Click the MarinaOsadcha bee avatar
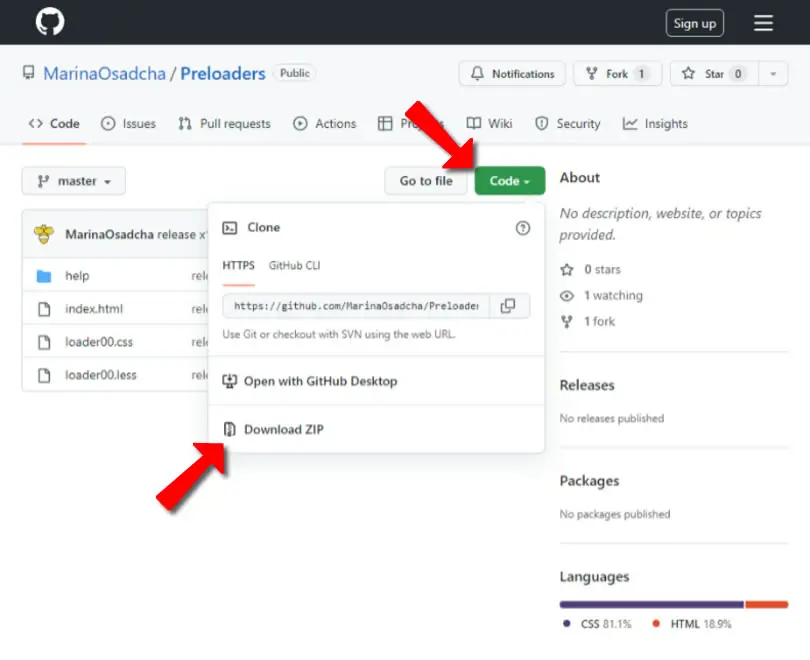Viewport: 810px width, 660px height. pos(44,234)
